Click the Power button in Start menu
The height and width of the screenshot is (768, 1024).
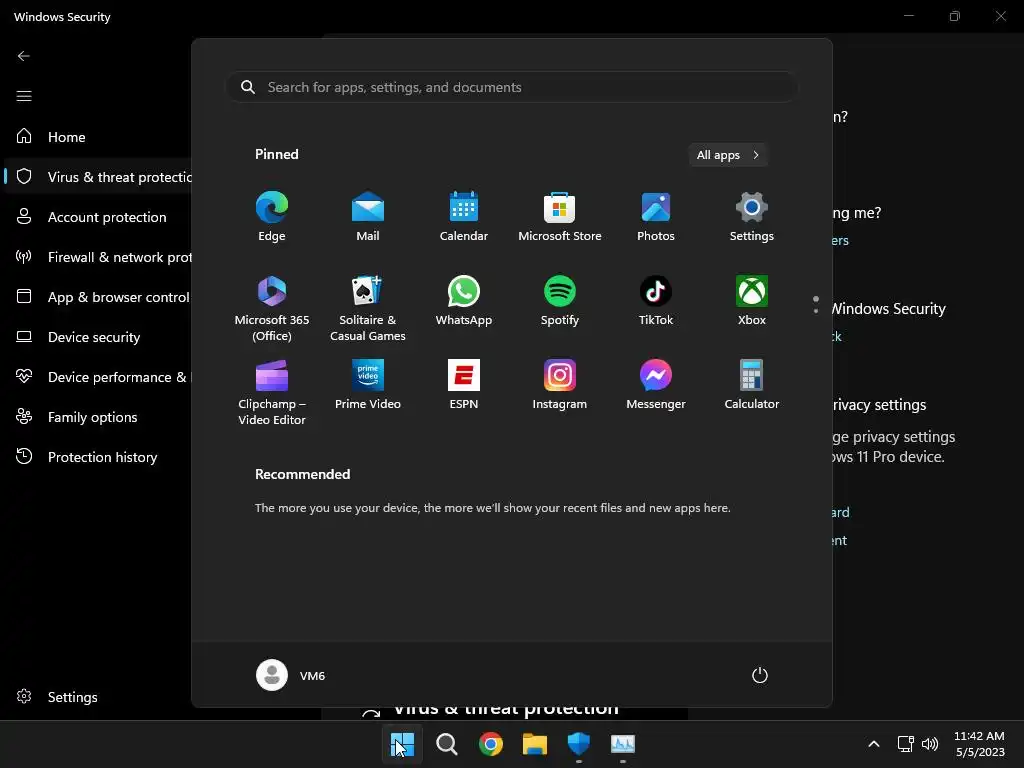pos(760,675)
